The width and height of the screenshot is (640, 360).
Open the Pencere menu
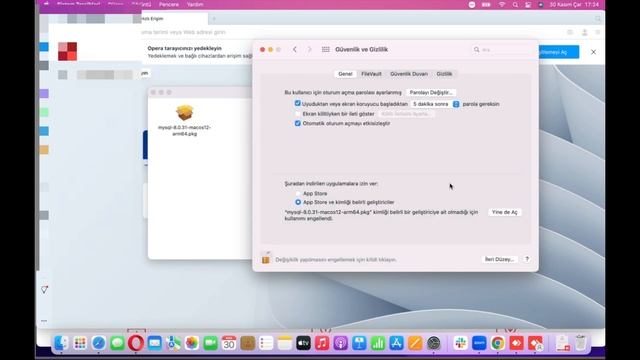coord(169,4)
